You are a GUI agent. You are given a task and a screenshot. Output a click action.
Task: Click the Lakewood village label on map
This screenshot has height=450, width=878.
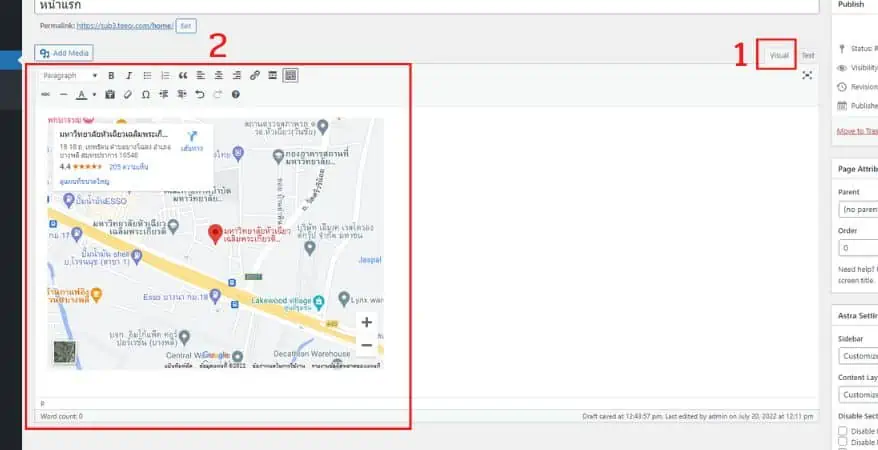(279, 301)
